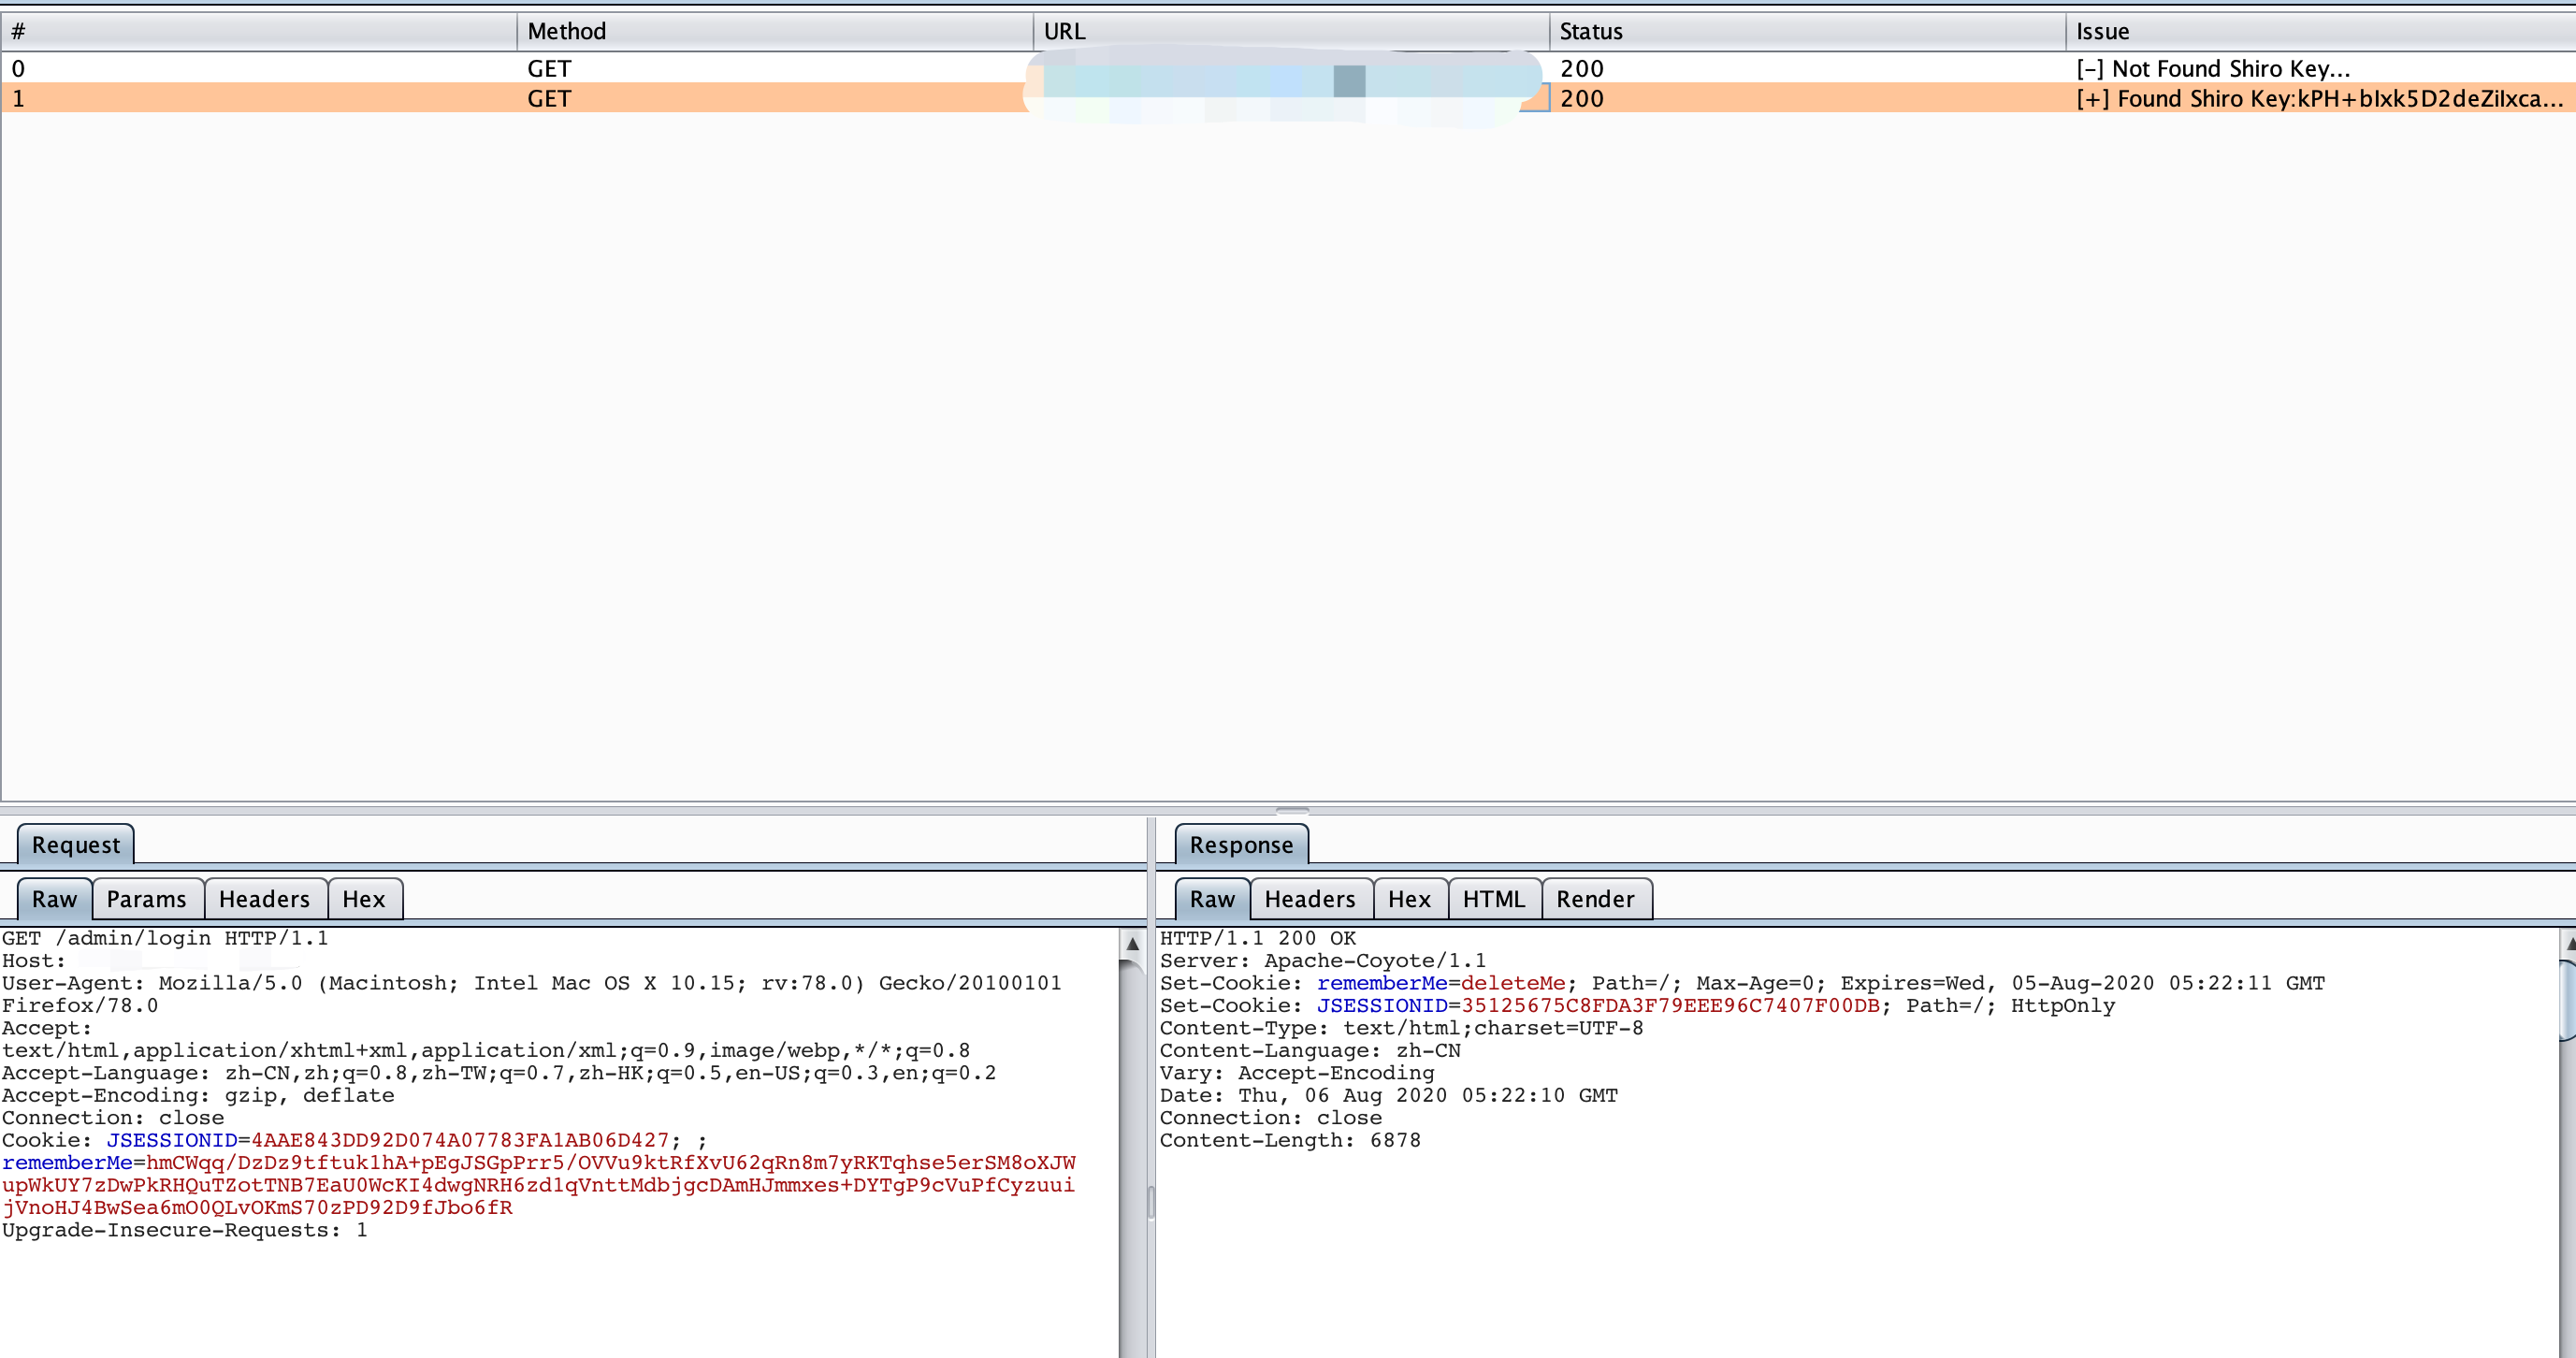Open the request Headers tab
The height and width of the screenshot is (1358, 2576).
tap(264, 899)
